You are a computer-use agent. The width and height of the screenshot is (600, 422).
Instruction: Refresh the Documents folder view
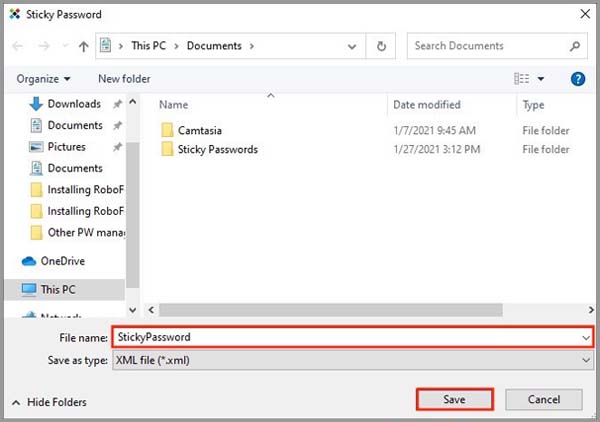coord(381,46)
